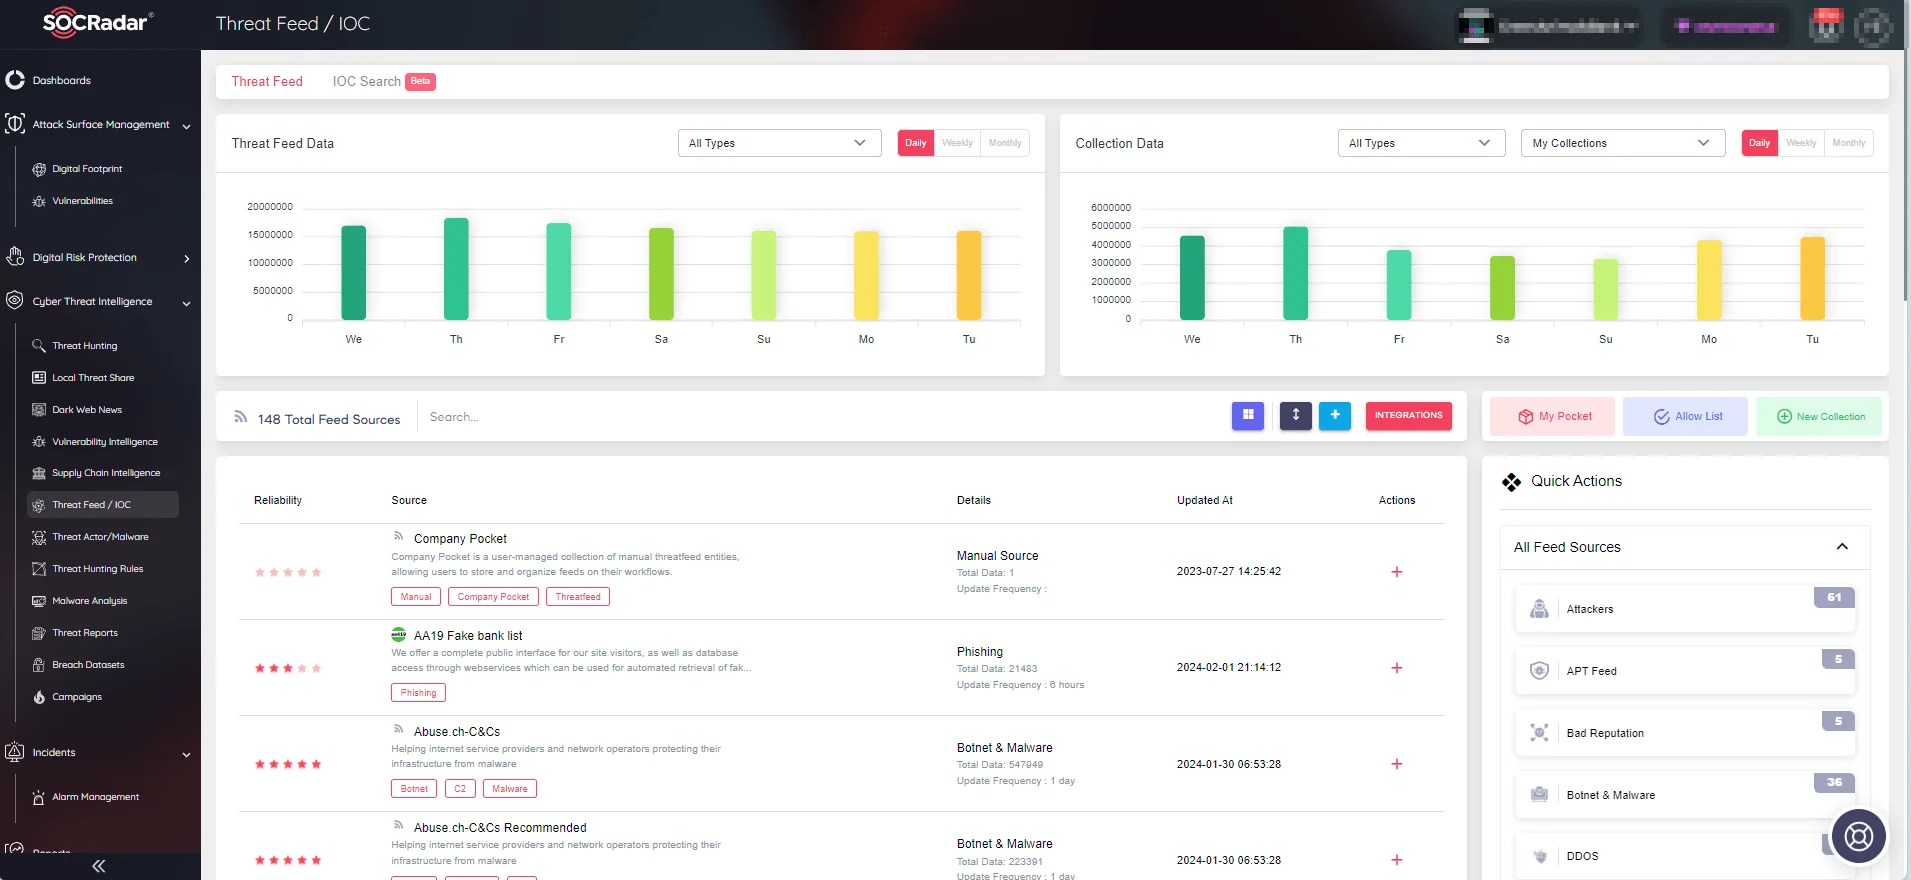The image size is (1911, 880).
Task: Select Daily range for Threat Feed Data
Action: (x=916, y=143)
